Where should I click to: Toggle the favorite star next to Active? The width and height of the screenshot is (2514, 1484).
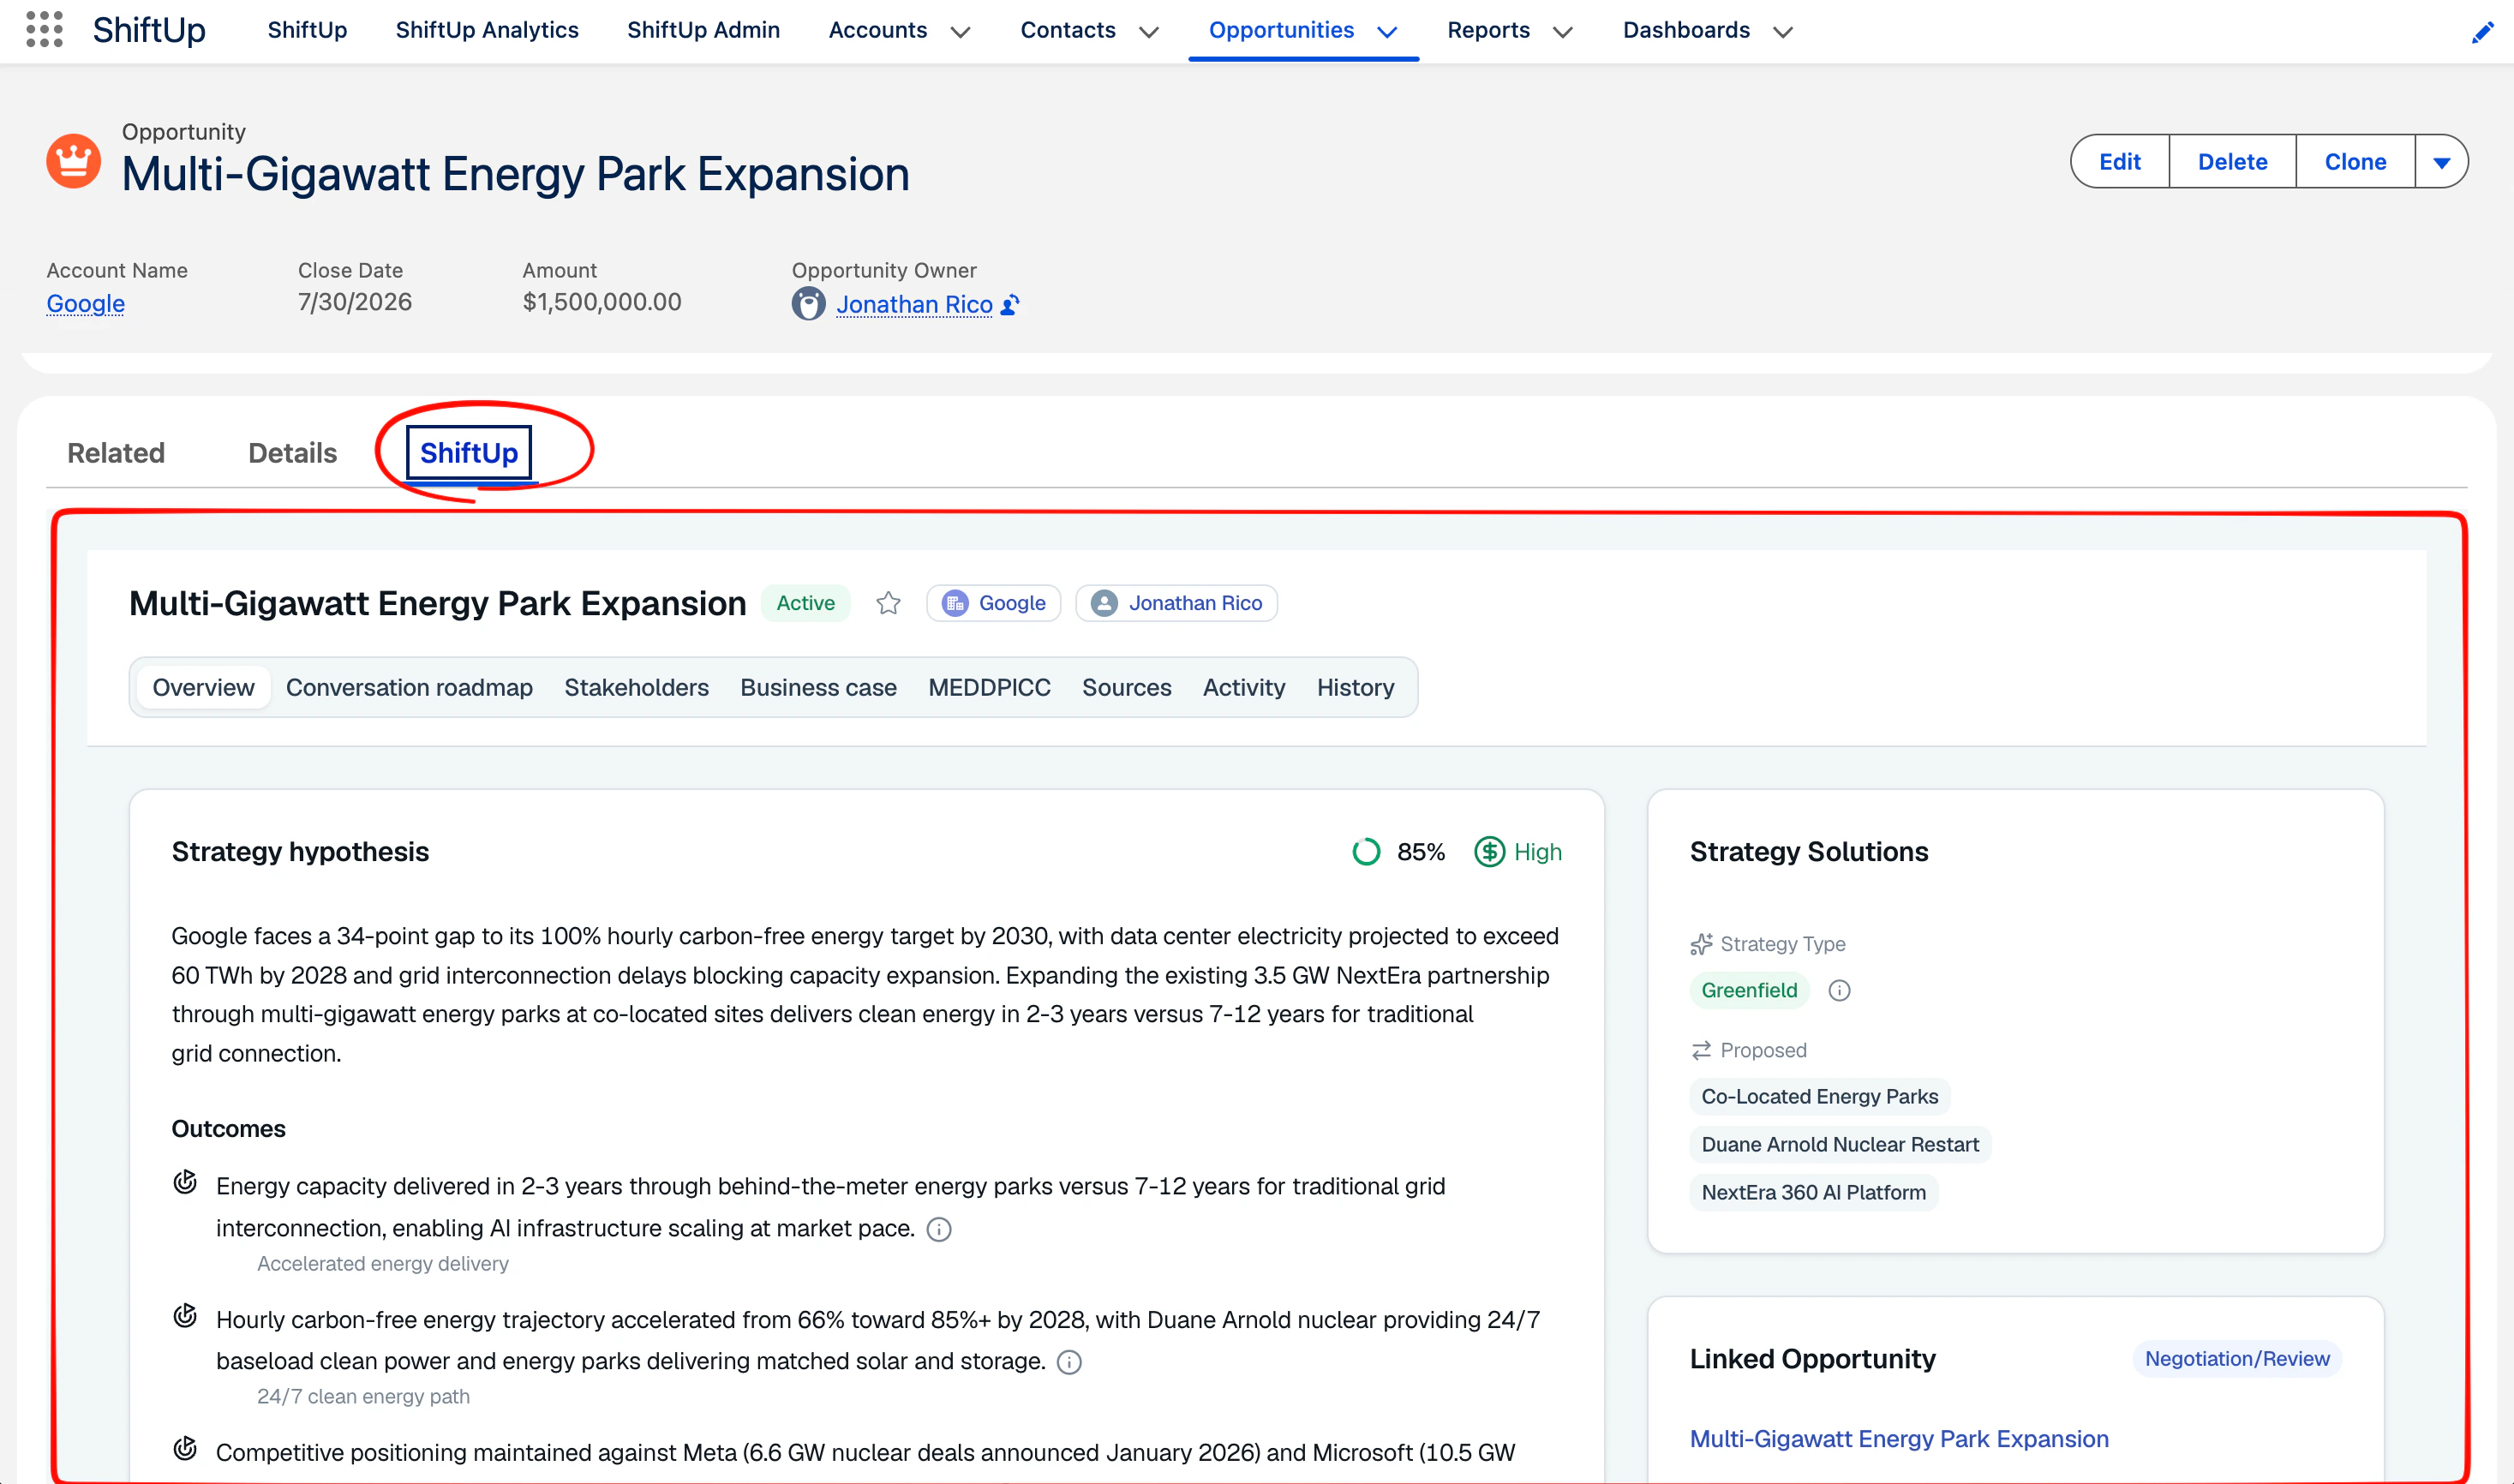point(888,603)
